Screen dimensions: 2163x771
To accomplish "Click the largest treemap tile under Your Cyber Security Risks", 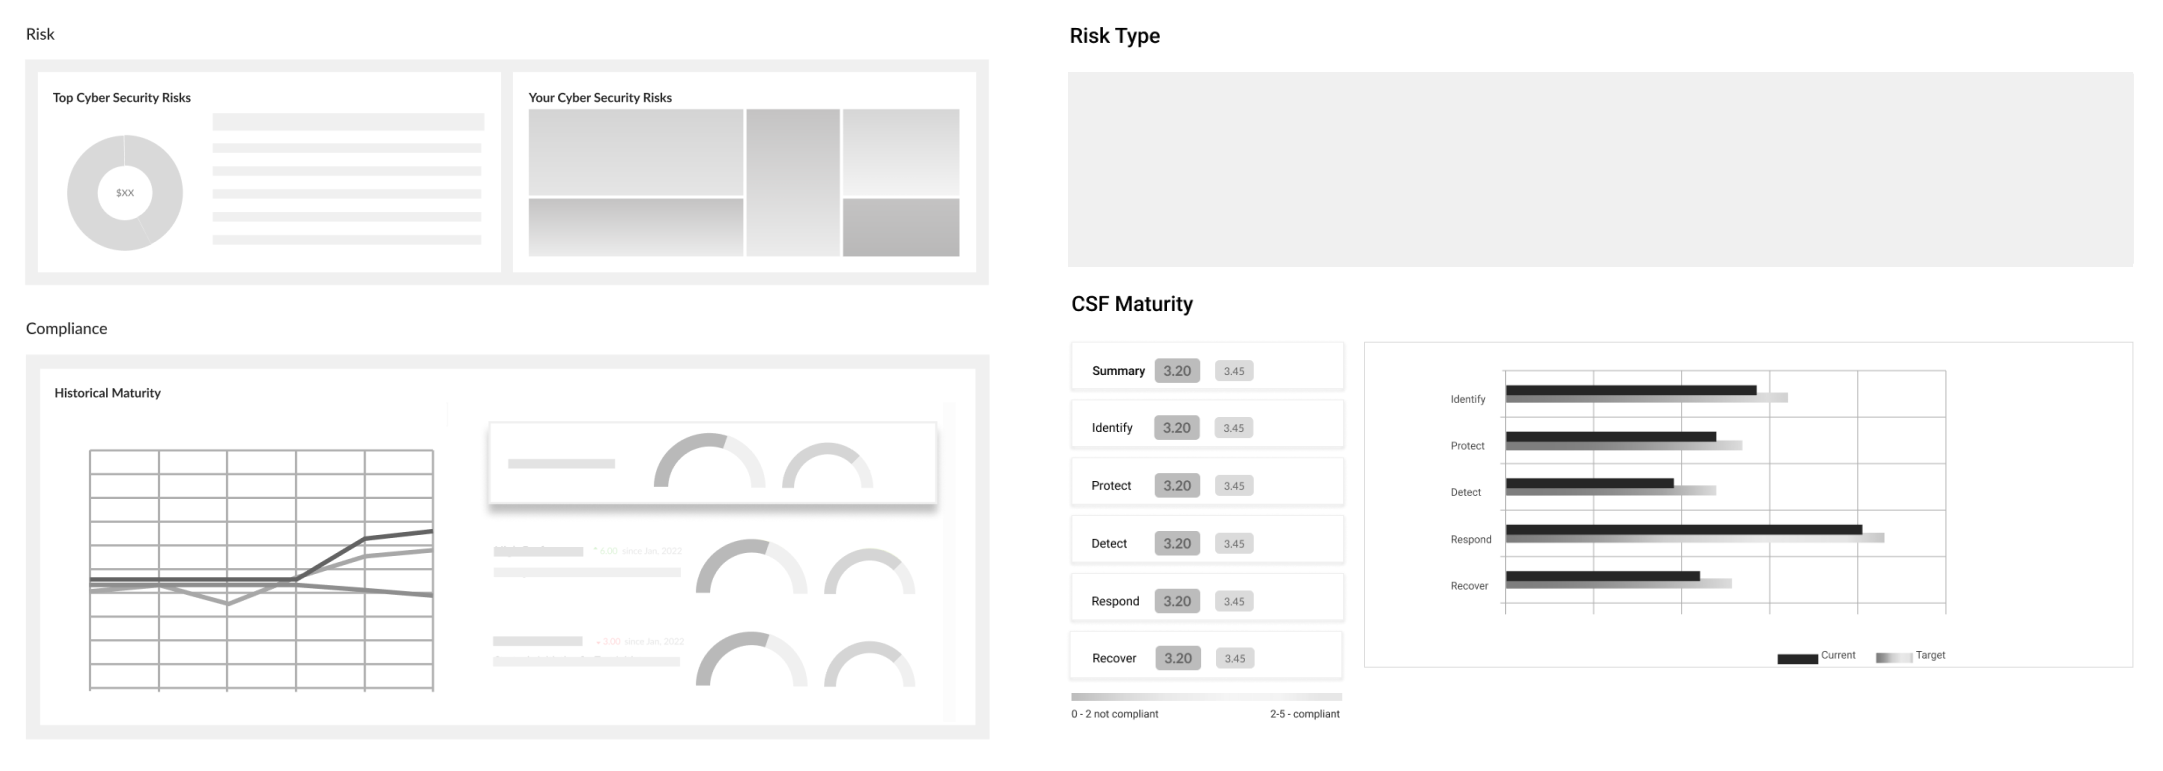I will pyautogui.click(x=636, y=152).
